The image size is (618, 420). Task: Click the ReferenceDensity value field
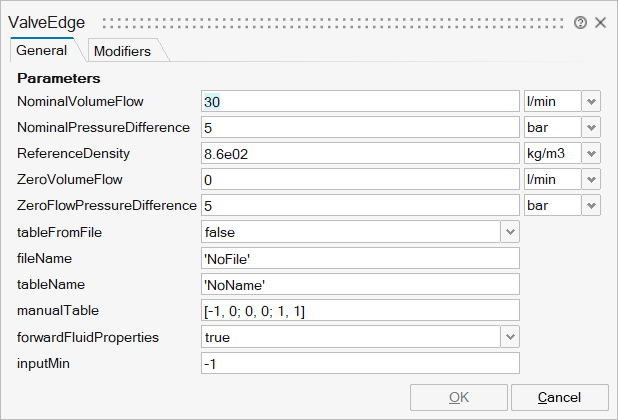click(x=360, y=154)
